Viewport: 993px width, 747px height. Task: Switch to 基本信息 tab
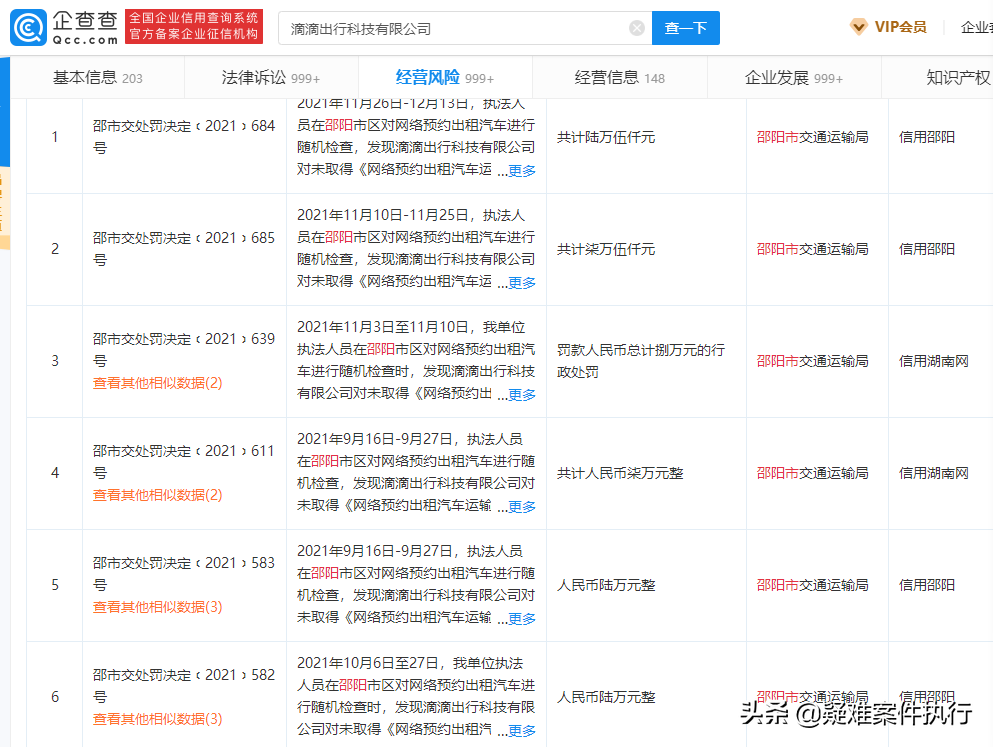(x=98, y=78)
